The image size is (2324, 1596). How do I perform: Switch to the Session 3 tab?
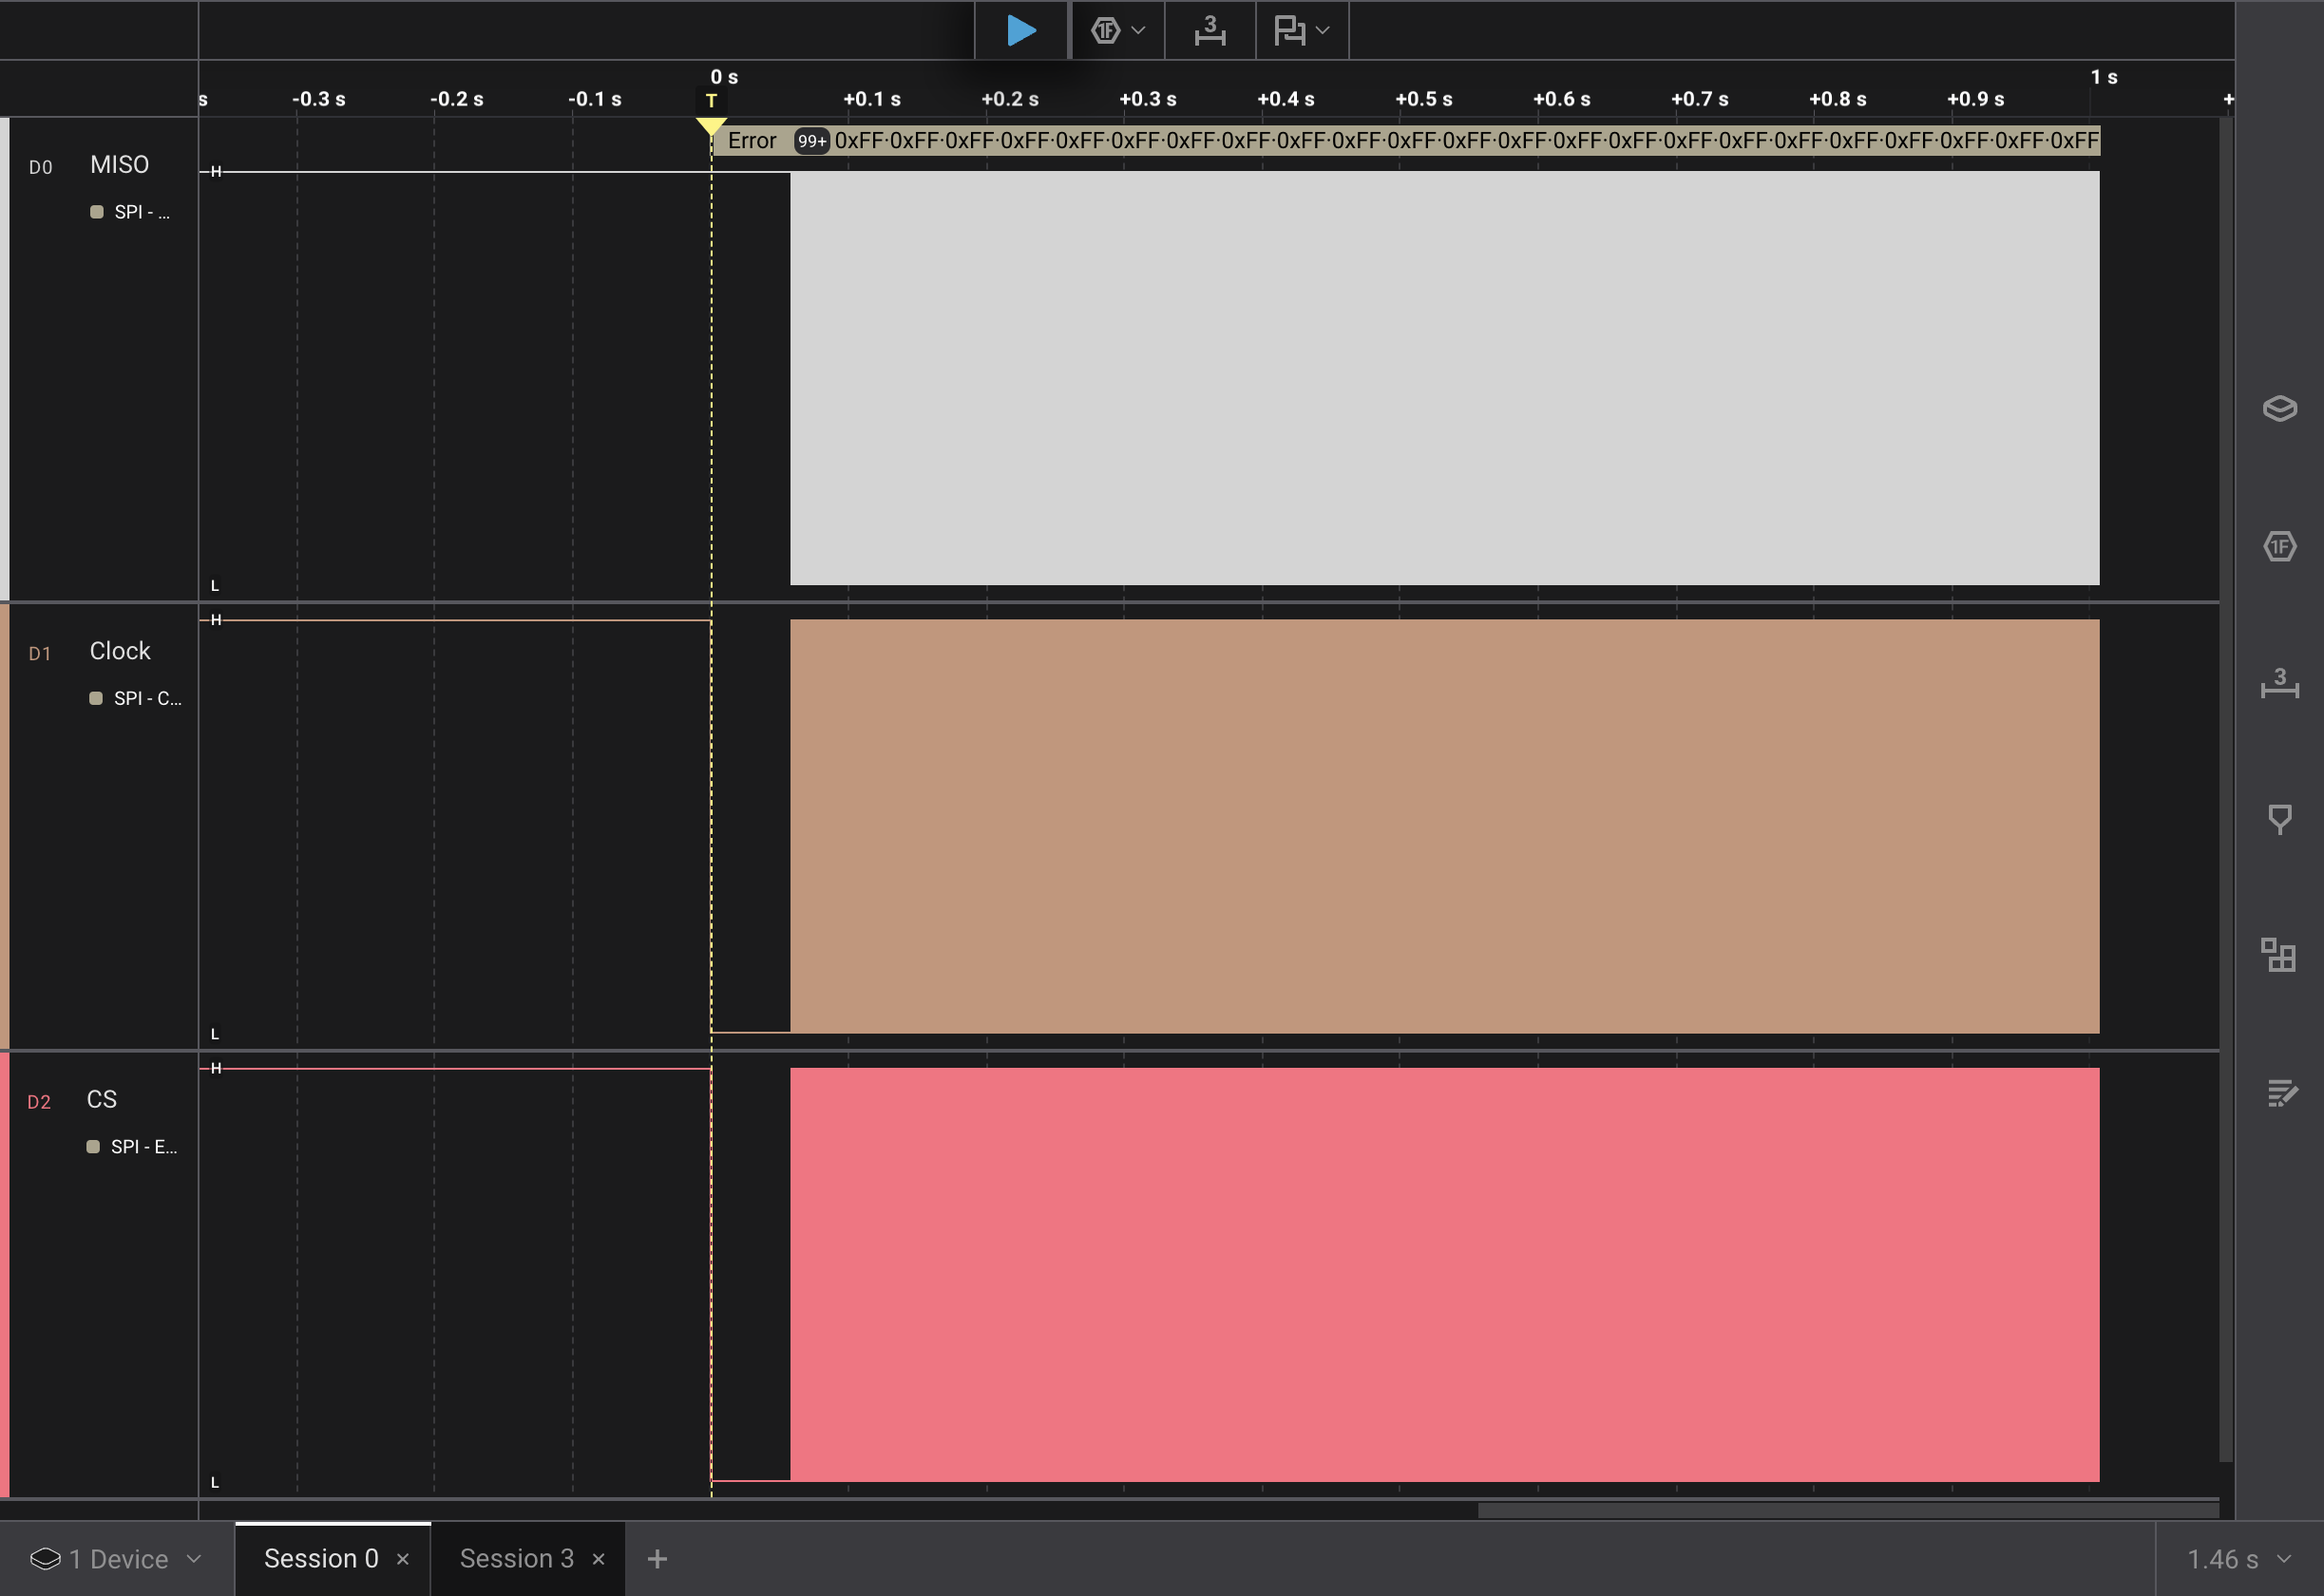point(516,1558)
